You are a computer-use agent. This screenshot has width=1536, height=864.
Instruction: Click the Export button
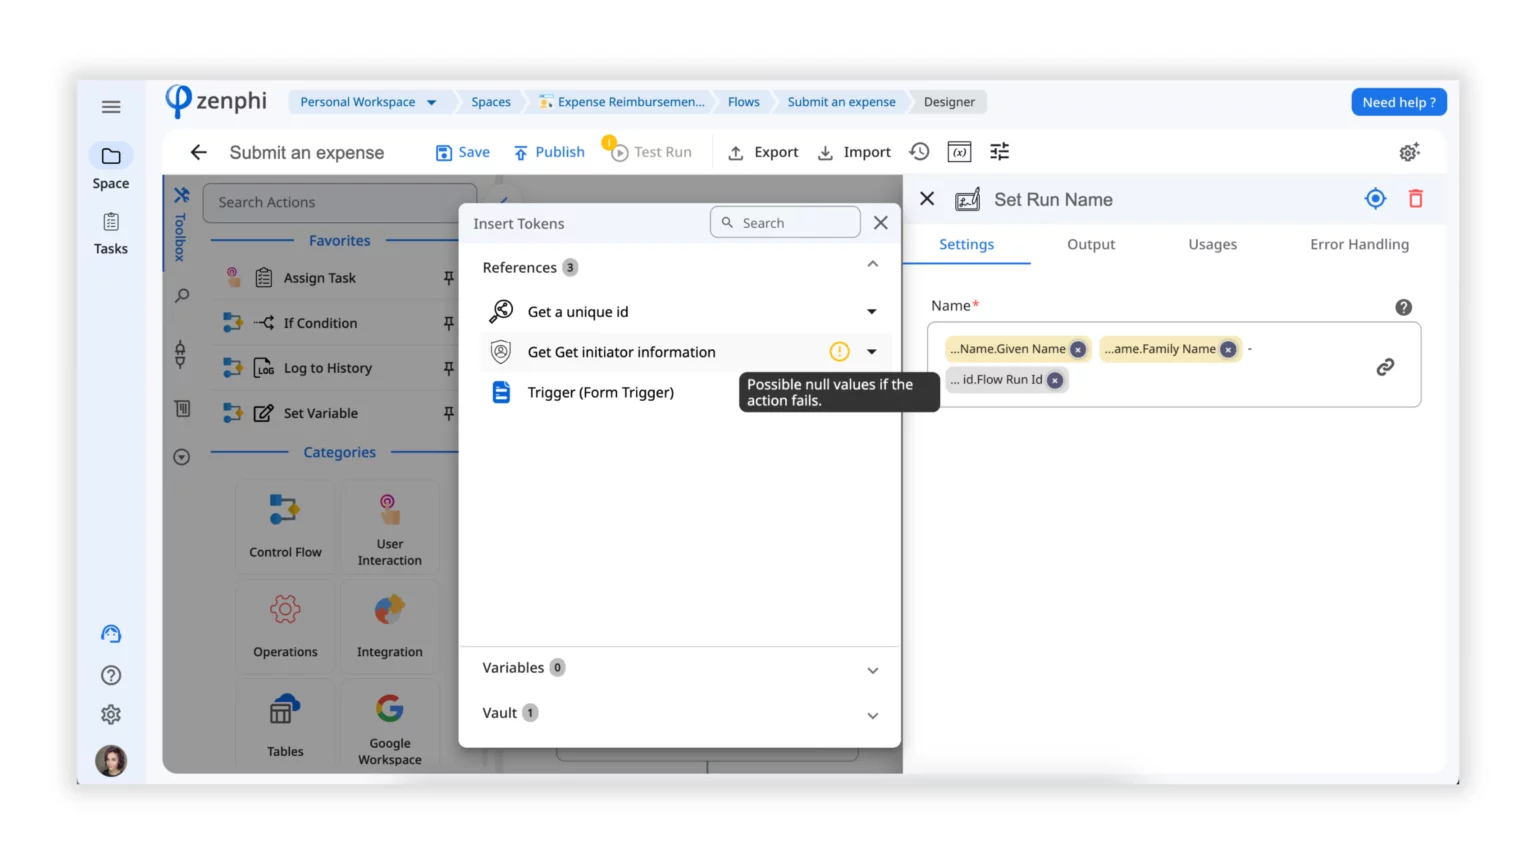tap(763, 152)
